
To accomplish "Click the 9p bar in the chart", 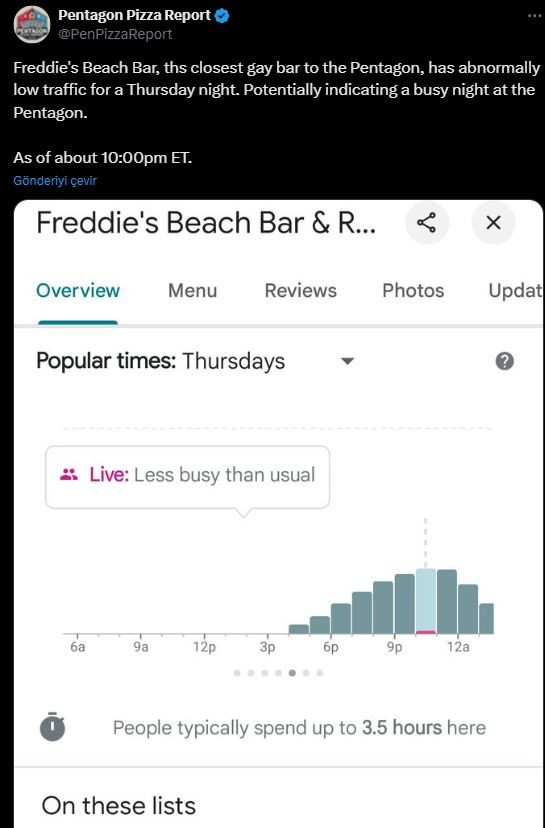I will coord(405,604).
